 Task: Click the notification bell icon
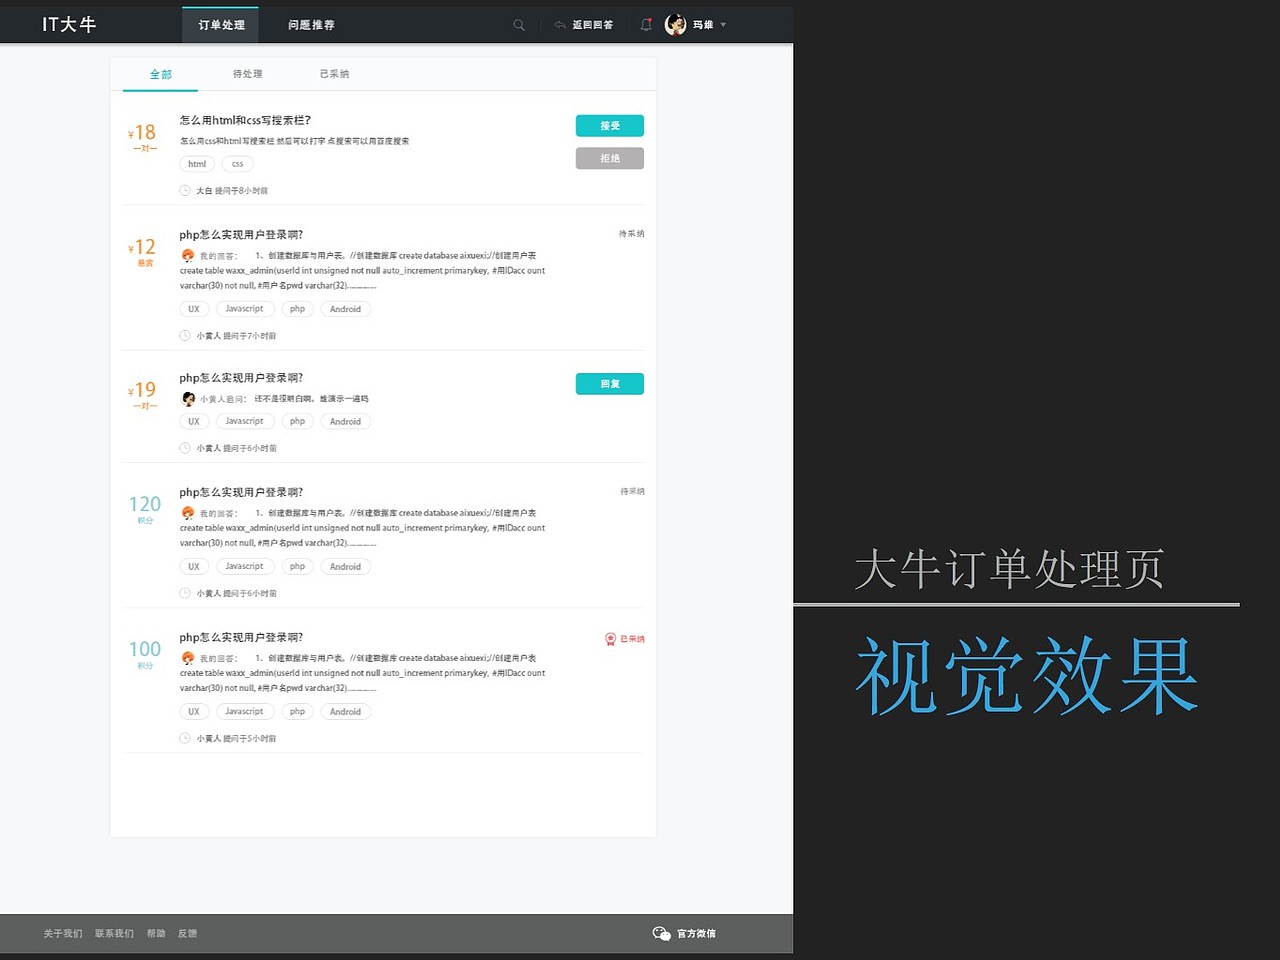coord(646,24)
